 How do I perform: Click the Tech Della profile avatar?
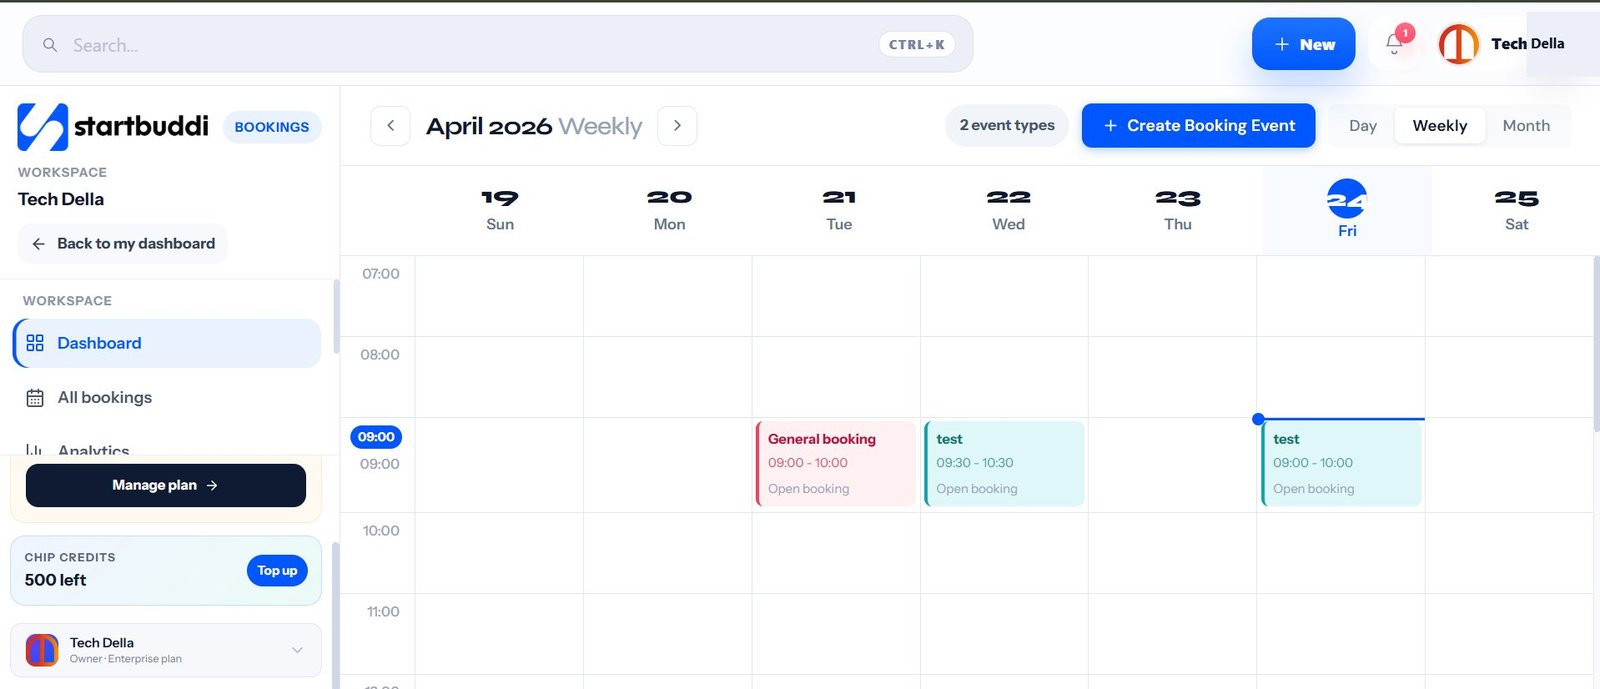[1458, 43]
